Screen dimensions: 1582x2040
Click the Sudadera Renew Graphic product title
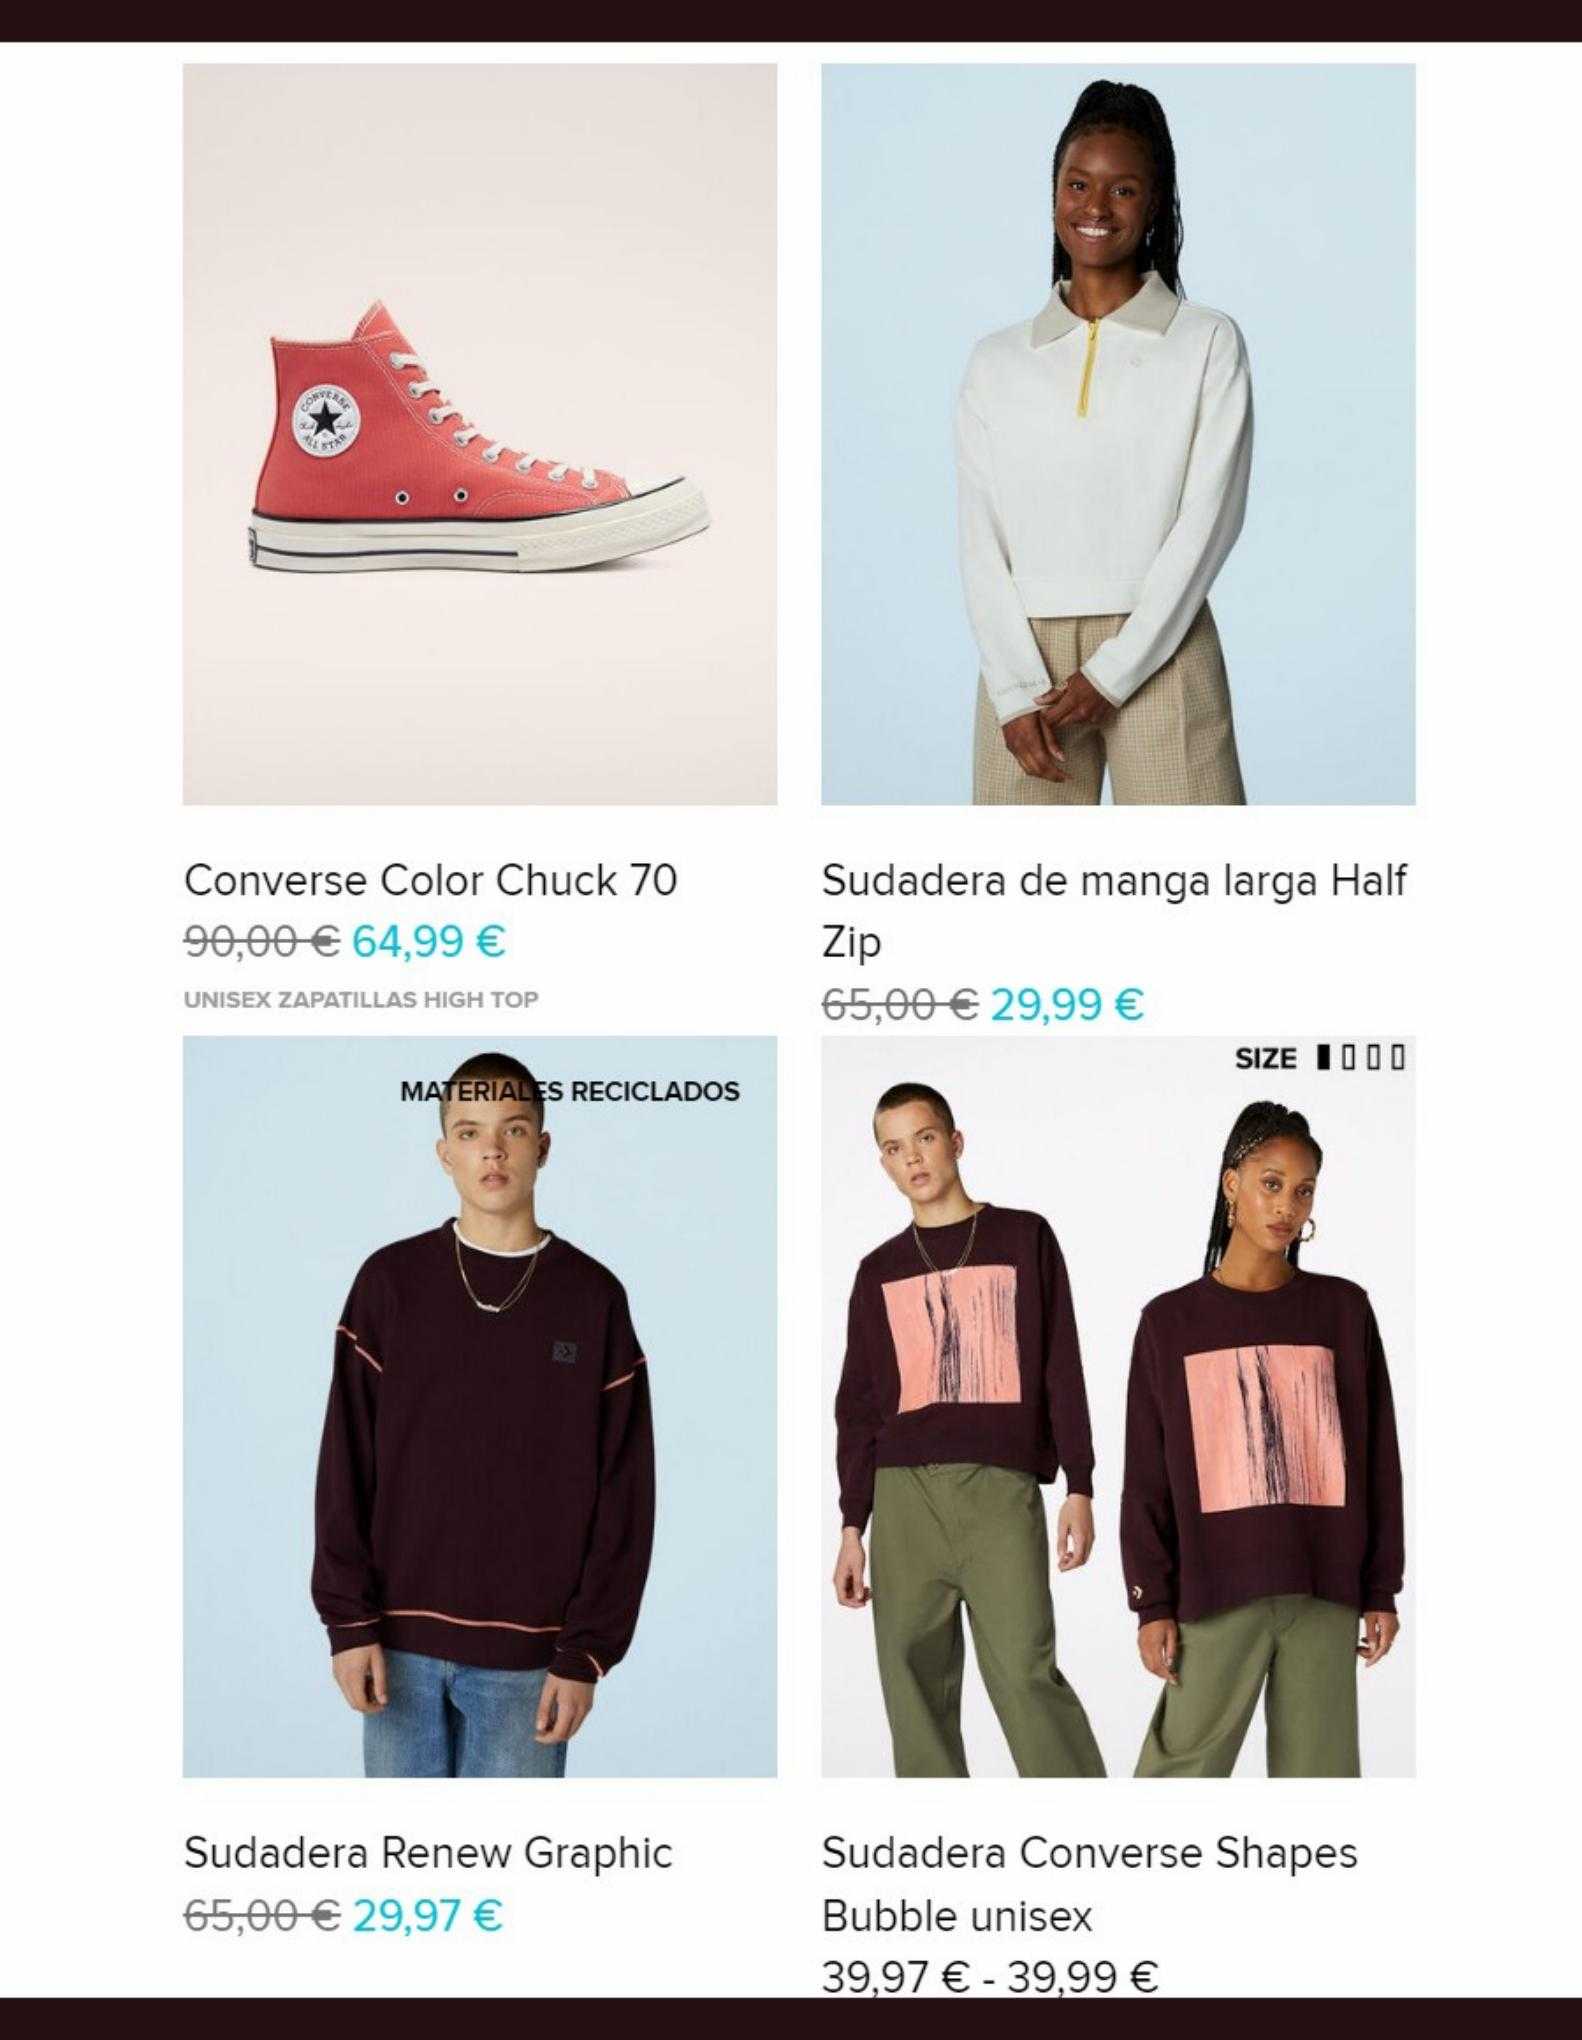click(x=429, y=1853)
